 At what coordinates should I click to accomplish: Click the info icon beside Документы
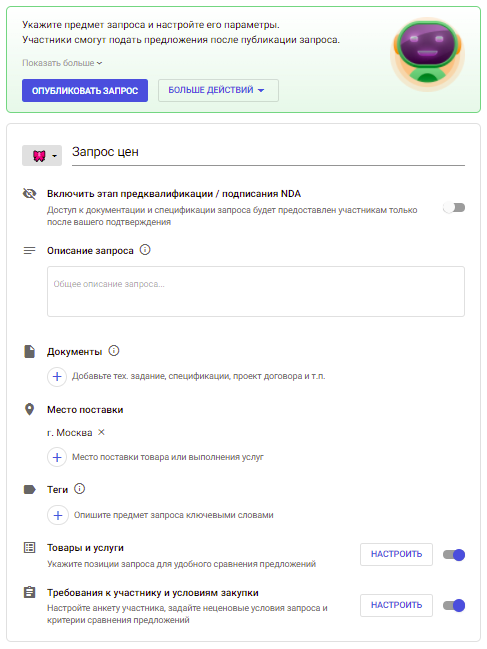113,351
